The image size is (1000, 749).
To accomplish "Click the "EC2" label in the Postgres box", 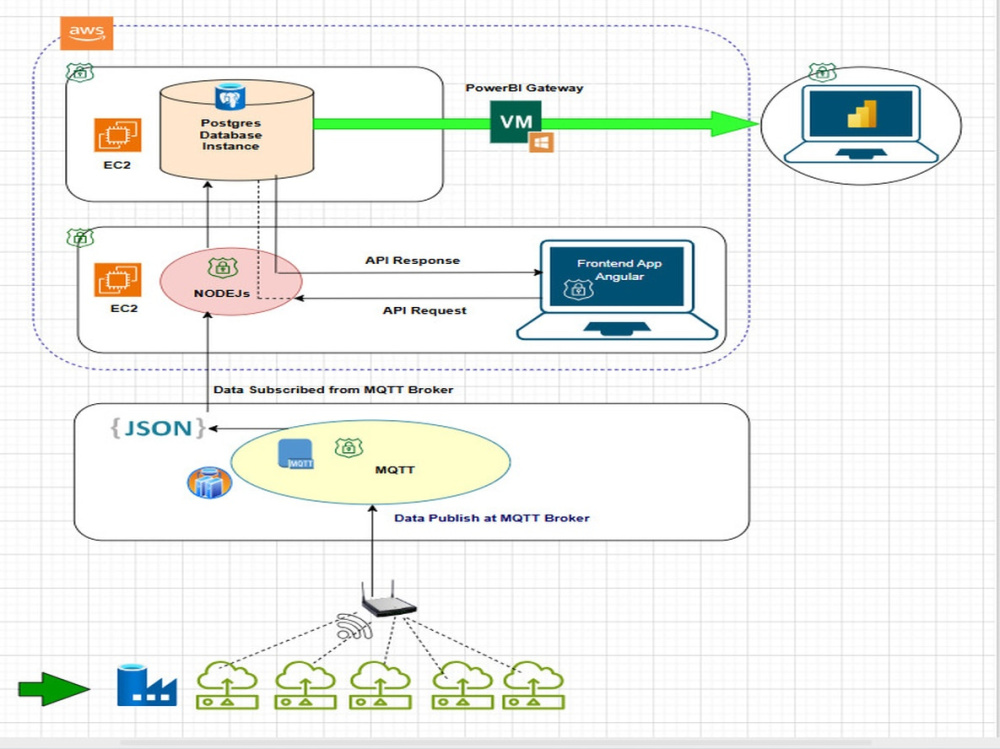I will click(117, 165).
